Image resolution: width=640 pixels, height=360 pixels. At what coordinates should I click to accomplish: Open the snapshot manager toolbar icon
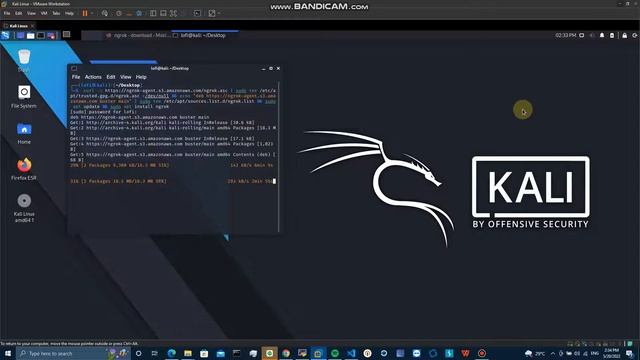139,13
